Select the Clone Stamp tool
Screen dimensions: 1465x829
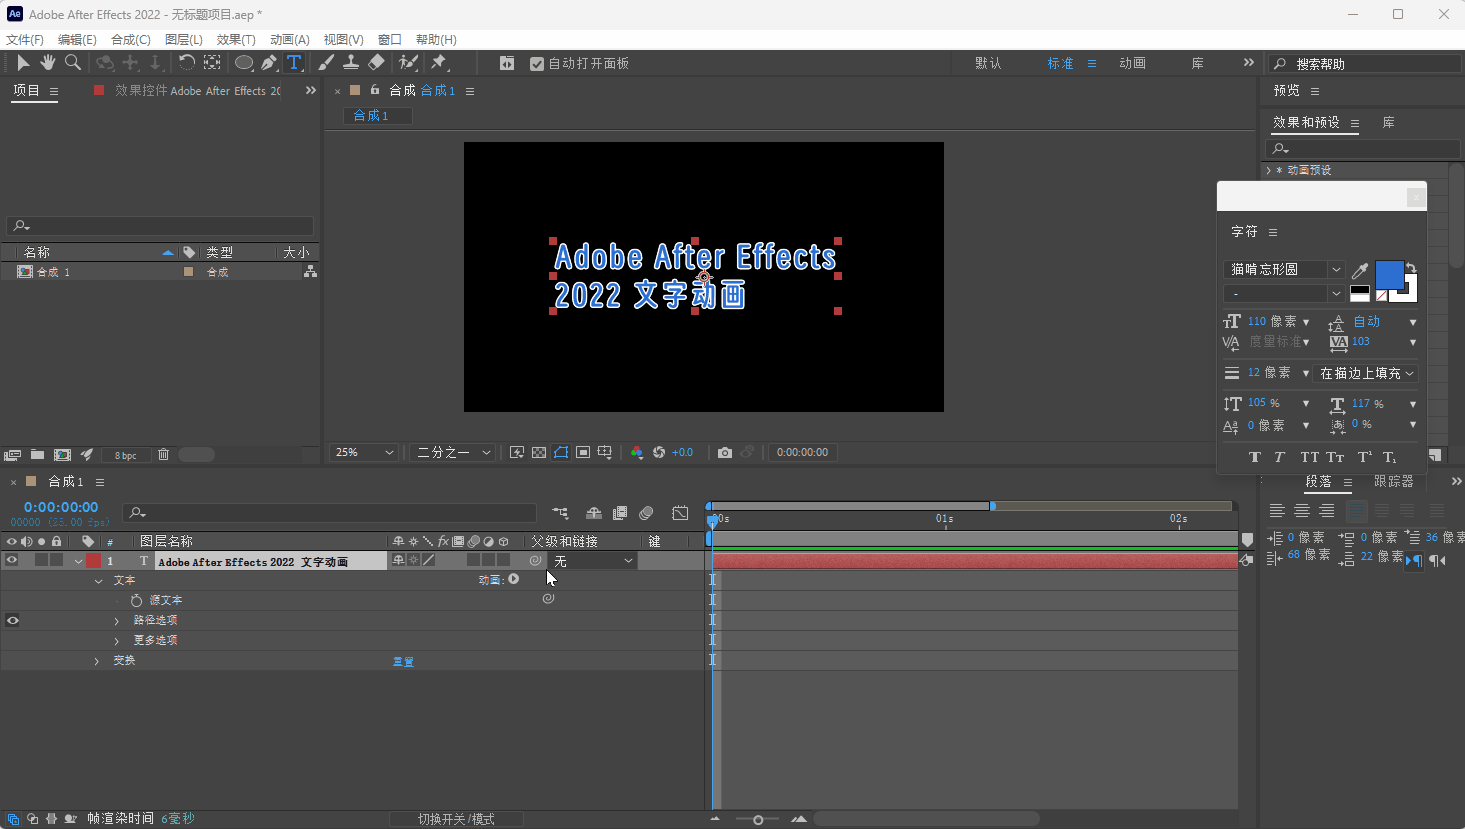click(351, 63)
